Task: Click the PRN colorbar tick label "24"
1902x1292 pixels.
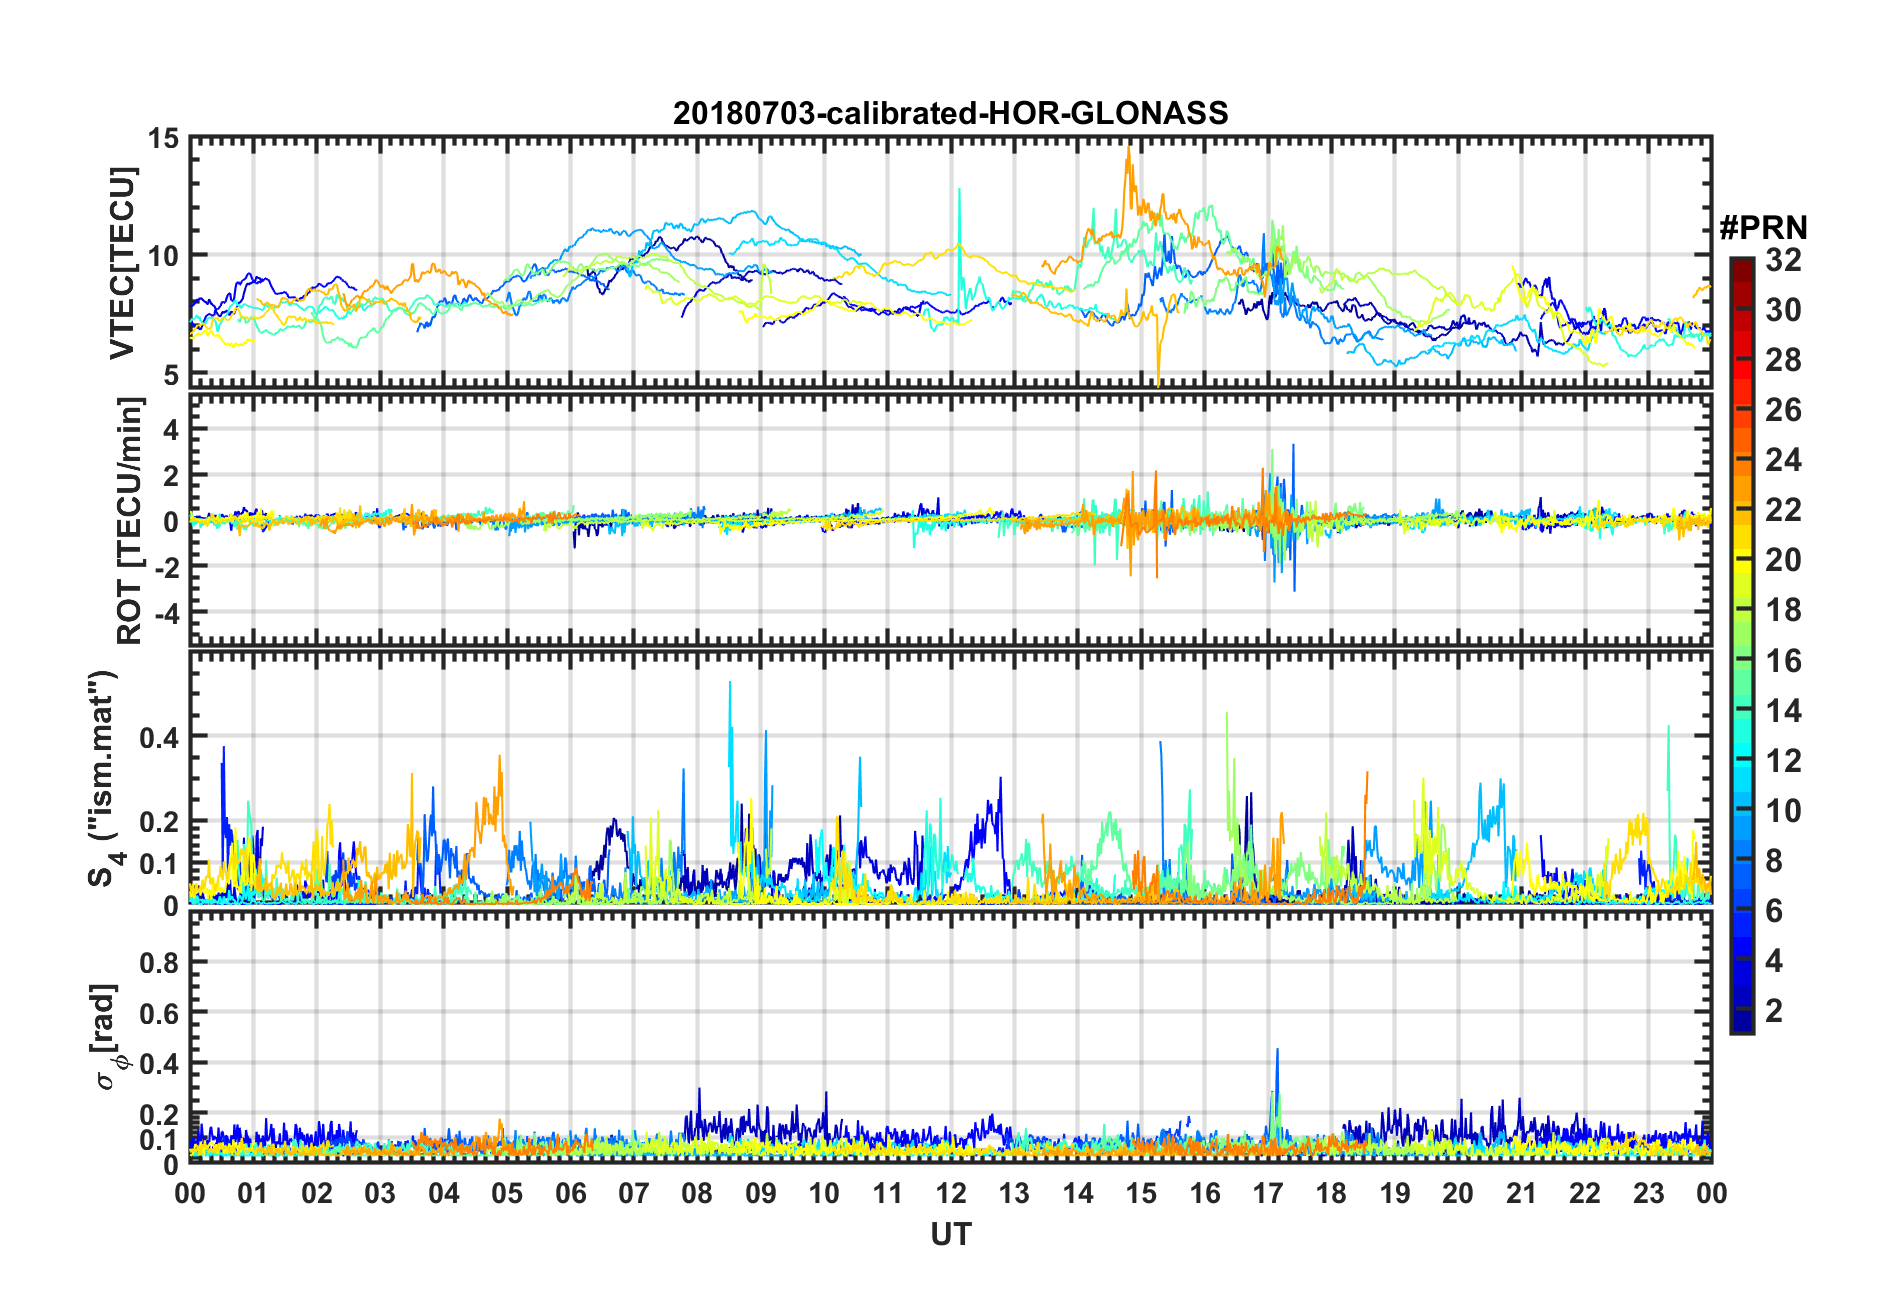Action: tap(1783, 460)
